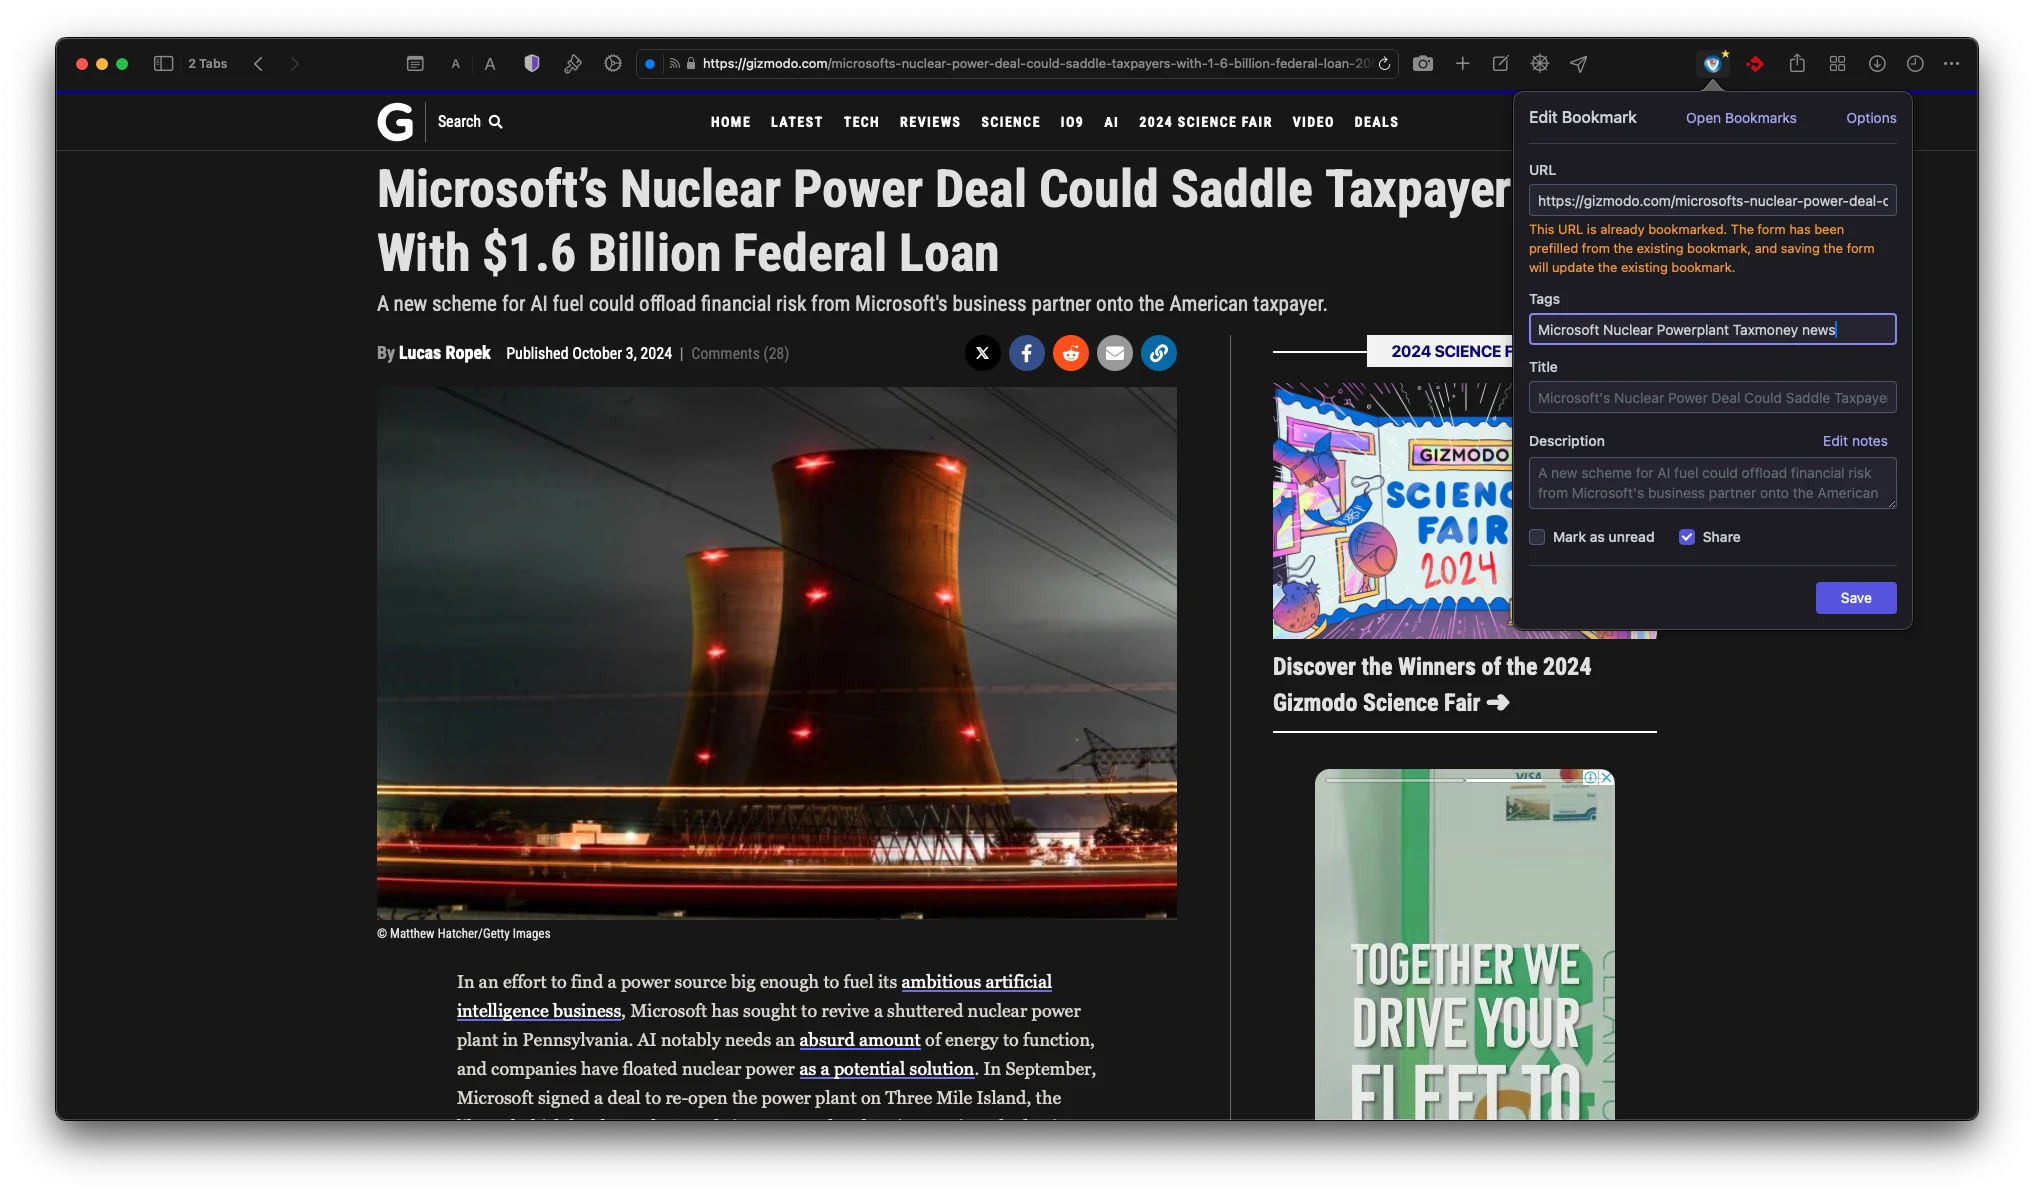The width and height of the screenshot is (2034, 1194).
Task: Open the SCIENCE nav item
Action: [1011, 122]
